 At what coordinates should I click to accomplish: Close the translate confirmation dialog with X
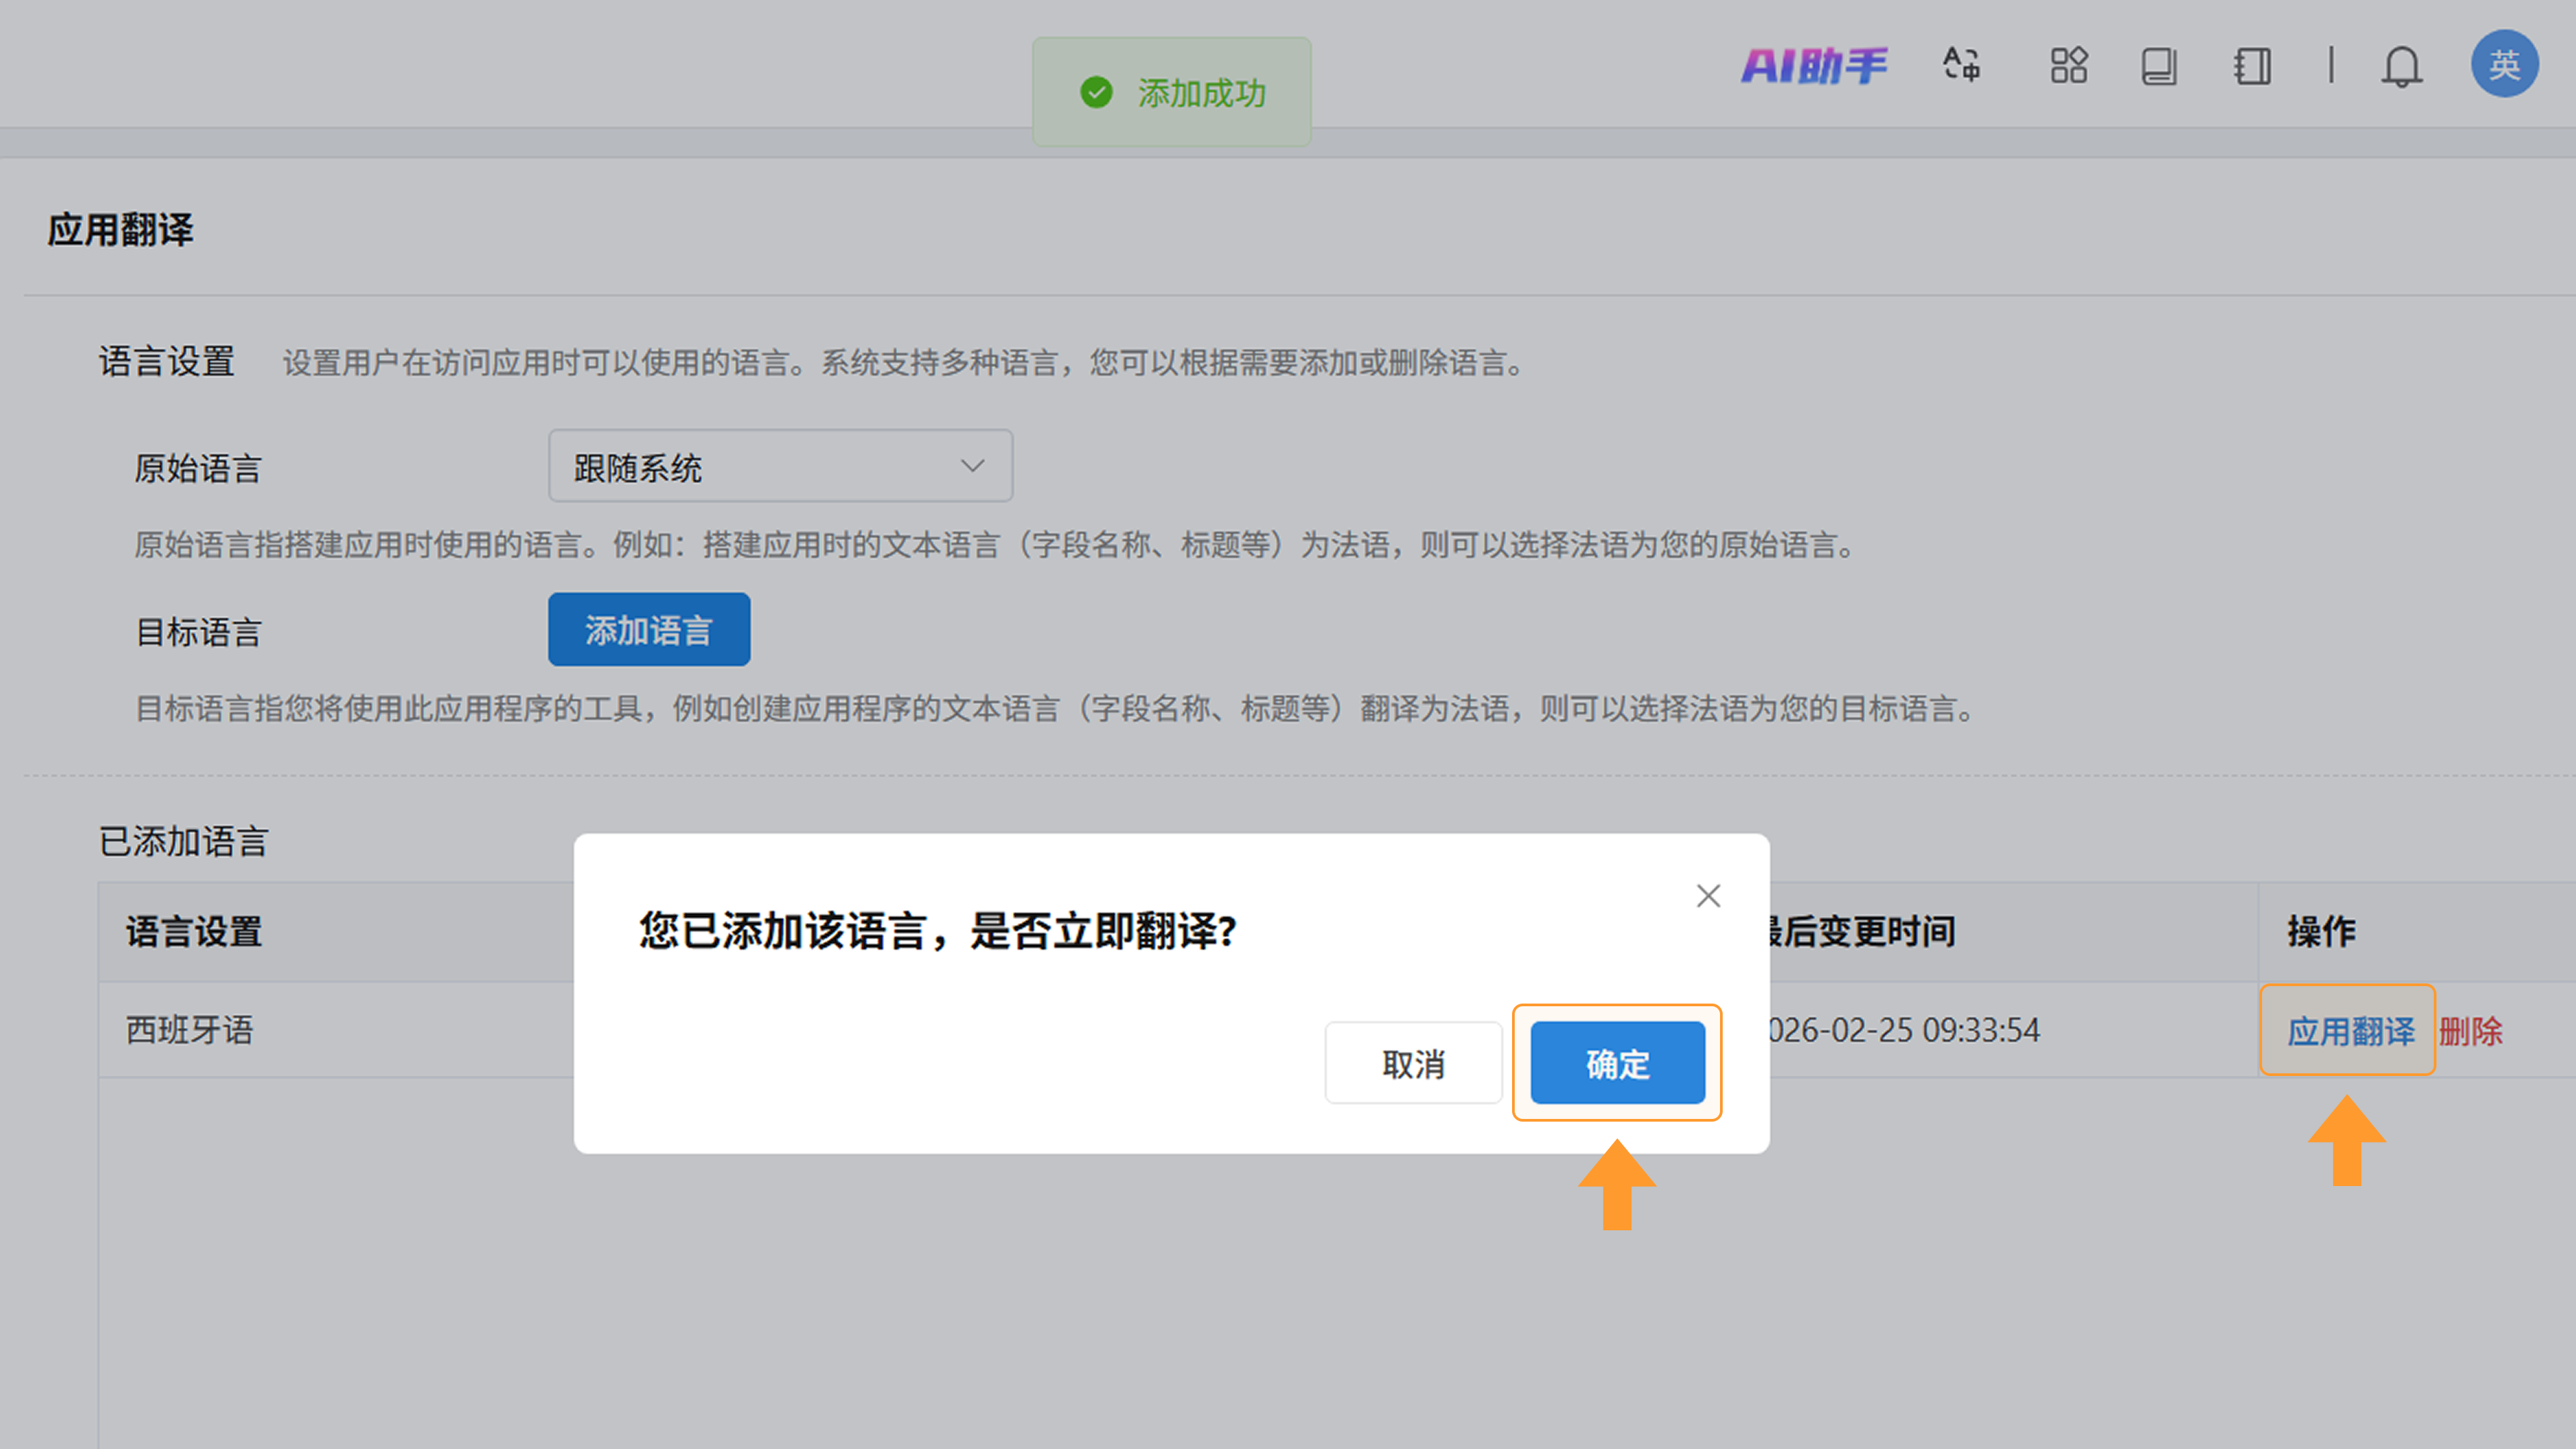pos(1708,895)
